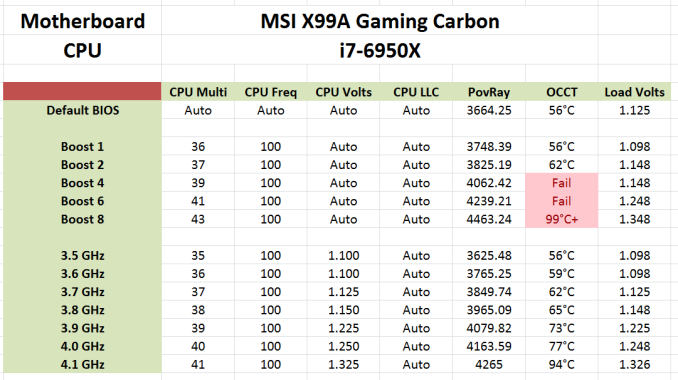Select the Motherboard label cell
The image size is (678, 380).
pyautogui.click(x=82, y=21)
